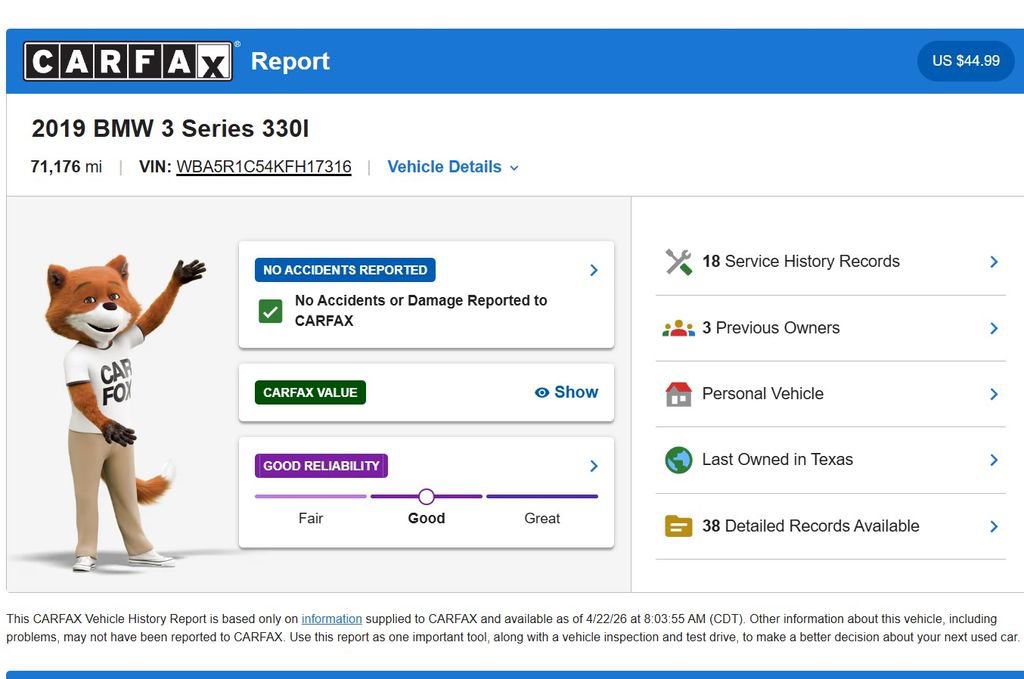Screen dimensions: 1024x679
Task: Click the 'Great' reliability label
Action: (x=542, y=518)
